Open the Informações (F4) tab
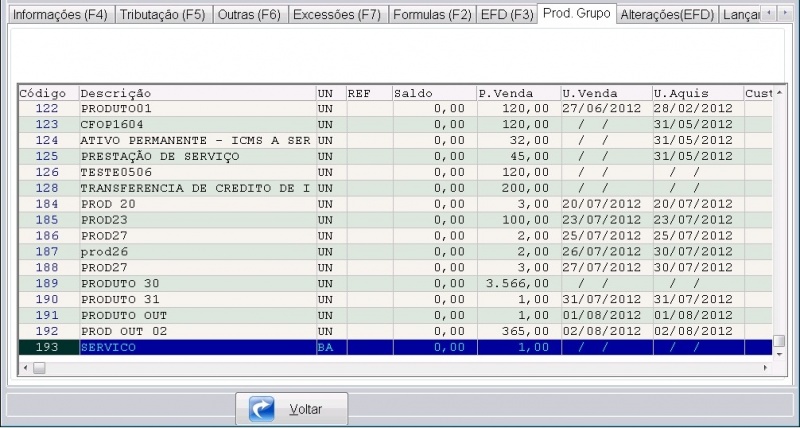The image size is (800, 428). (x=58, y=16)
